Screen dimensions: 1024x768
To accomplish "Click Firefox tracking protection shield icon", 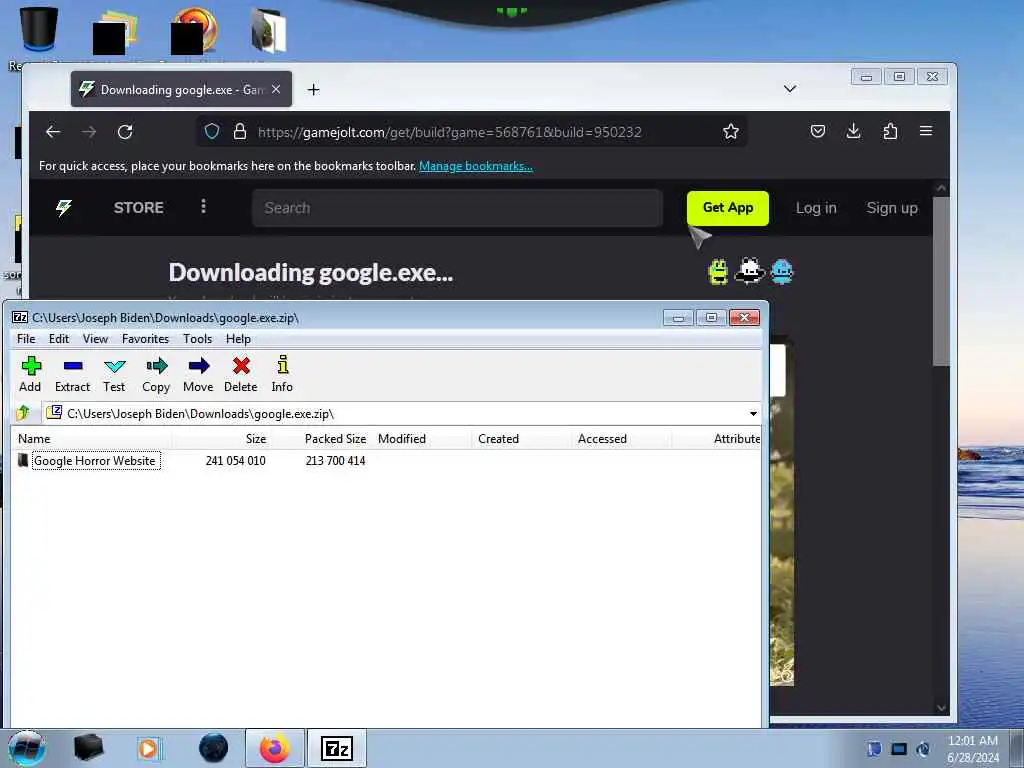I will click(212, 132).
